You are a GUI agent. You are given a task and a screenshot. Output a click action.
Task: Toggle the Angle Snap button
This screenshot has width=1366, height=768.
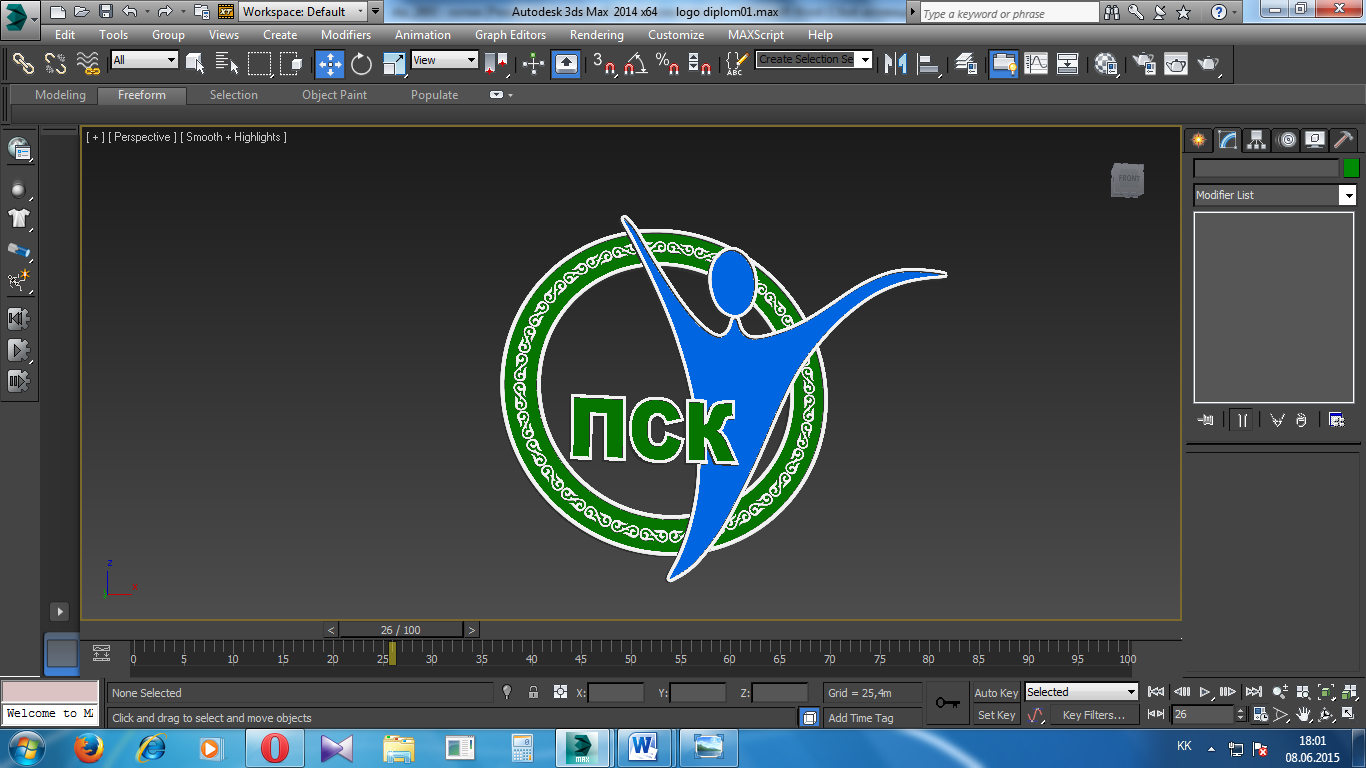[635, 63]
